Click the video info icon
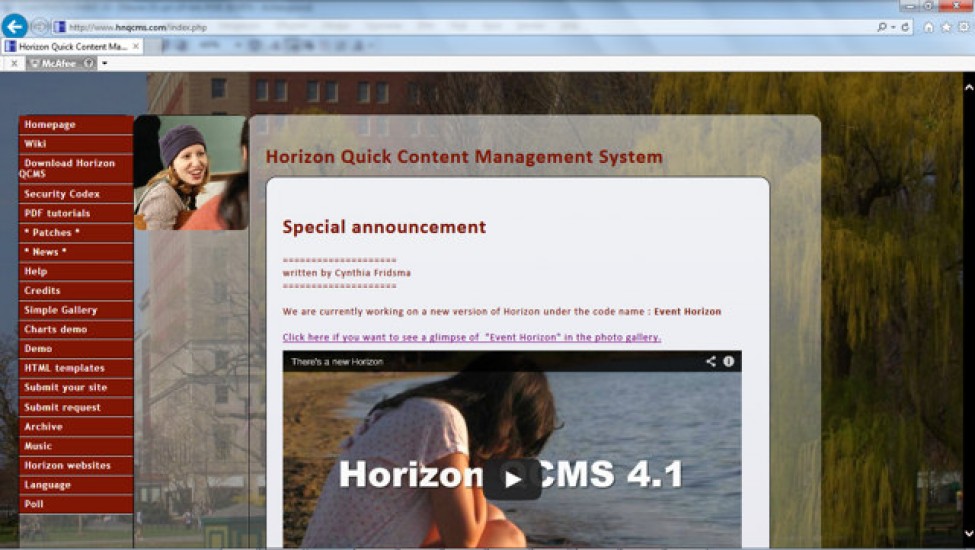The height and width of the screenshot is (550, 975). click(x=729, y=361)
